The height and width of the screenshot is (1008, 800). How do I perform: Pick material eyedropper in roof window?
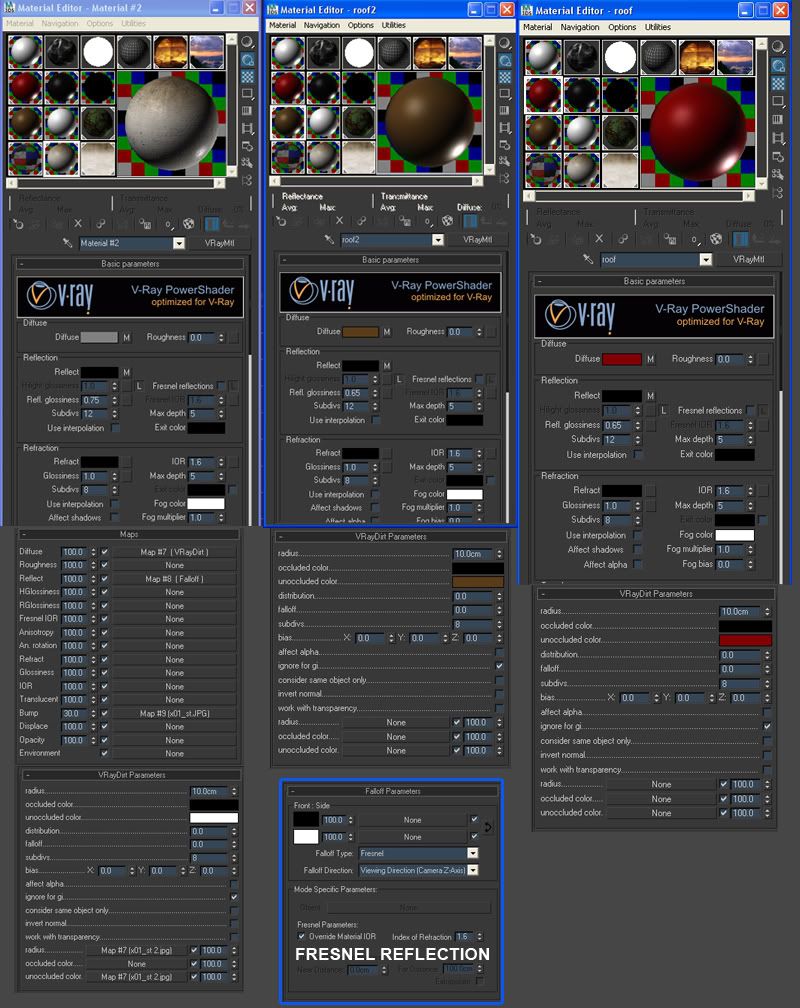[588, 259]
